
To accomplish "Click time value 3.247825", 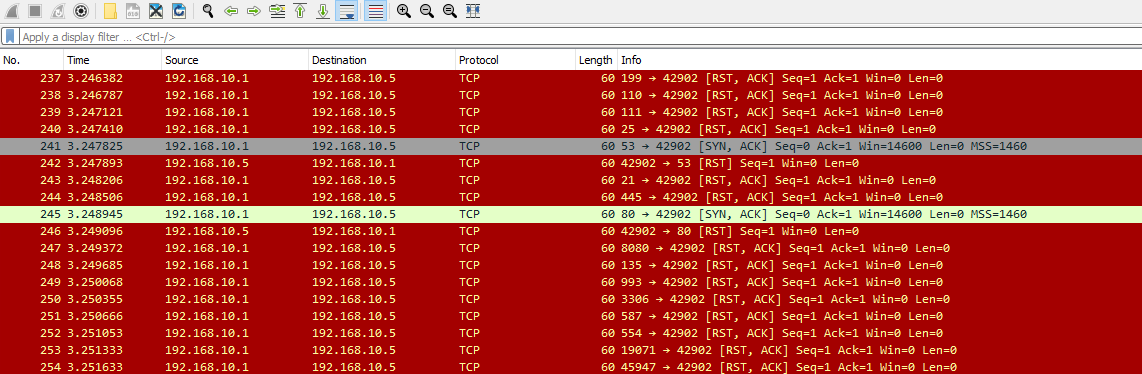I will [x=94, y=146].
